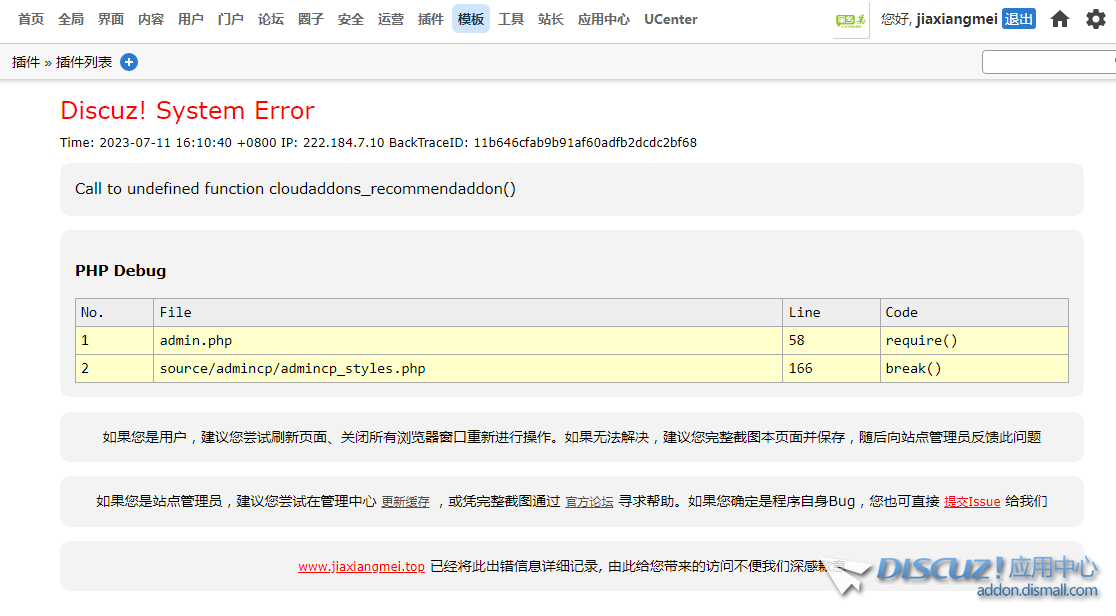This screenshot has height=616, width=1116.
Task: Click 插件列表 in the breadcrumb
Action: [x=84, y=62]
